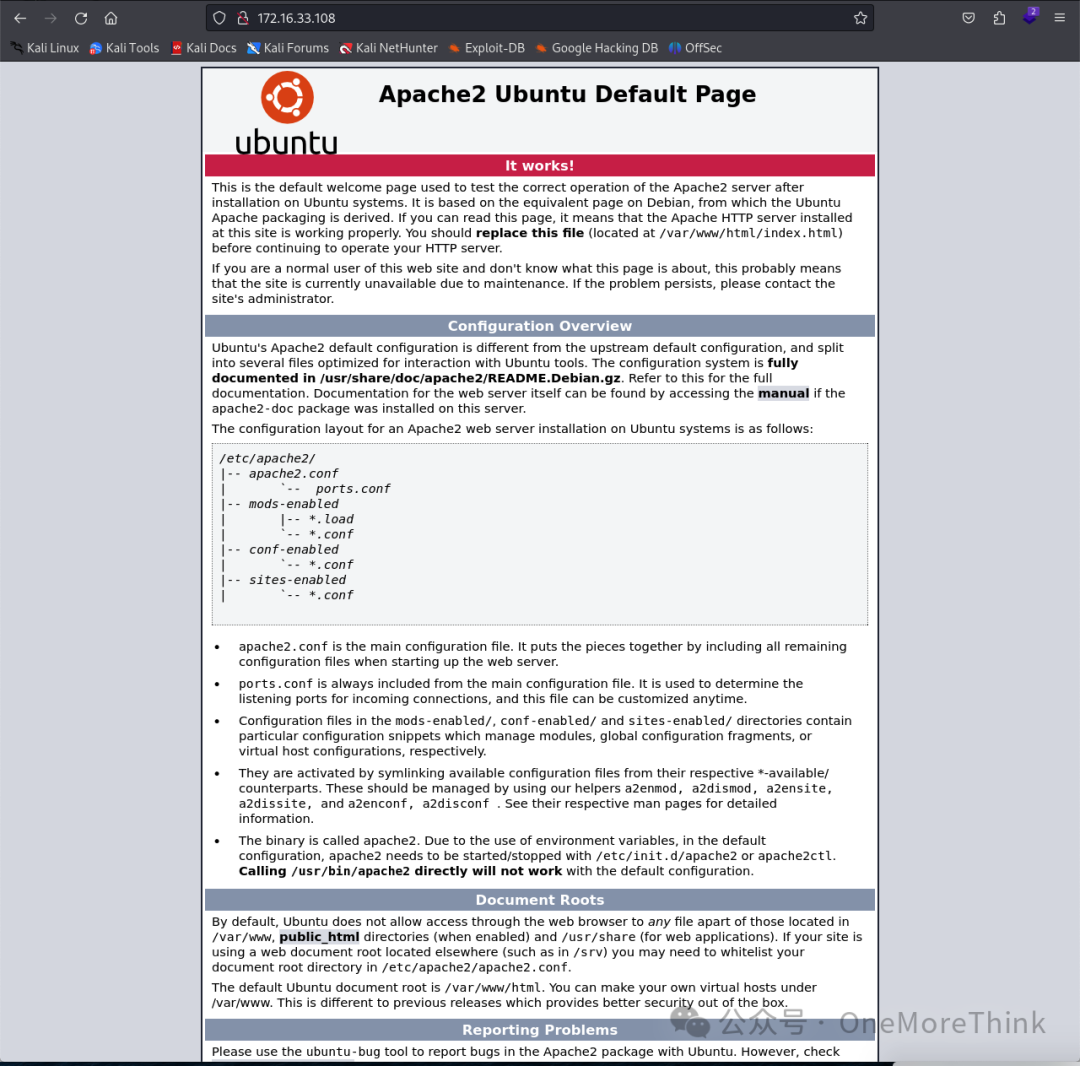The image size is (1080, 1066).
Task: Click the bold 'replace this file' text
Action: coord(530,233)
